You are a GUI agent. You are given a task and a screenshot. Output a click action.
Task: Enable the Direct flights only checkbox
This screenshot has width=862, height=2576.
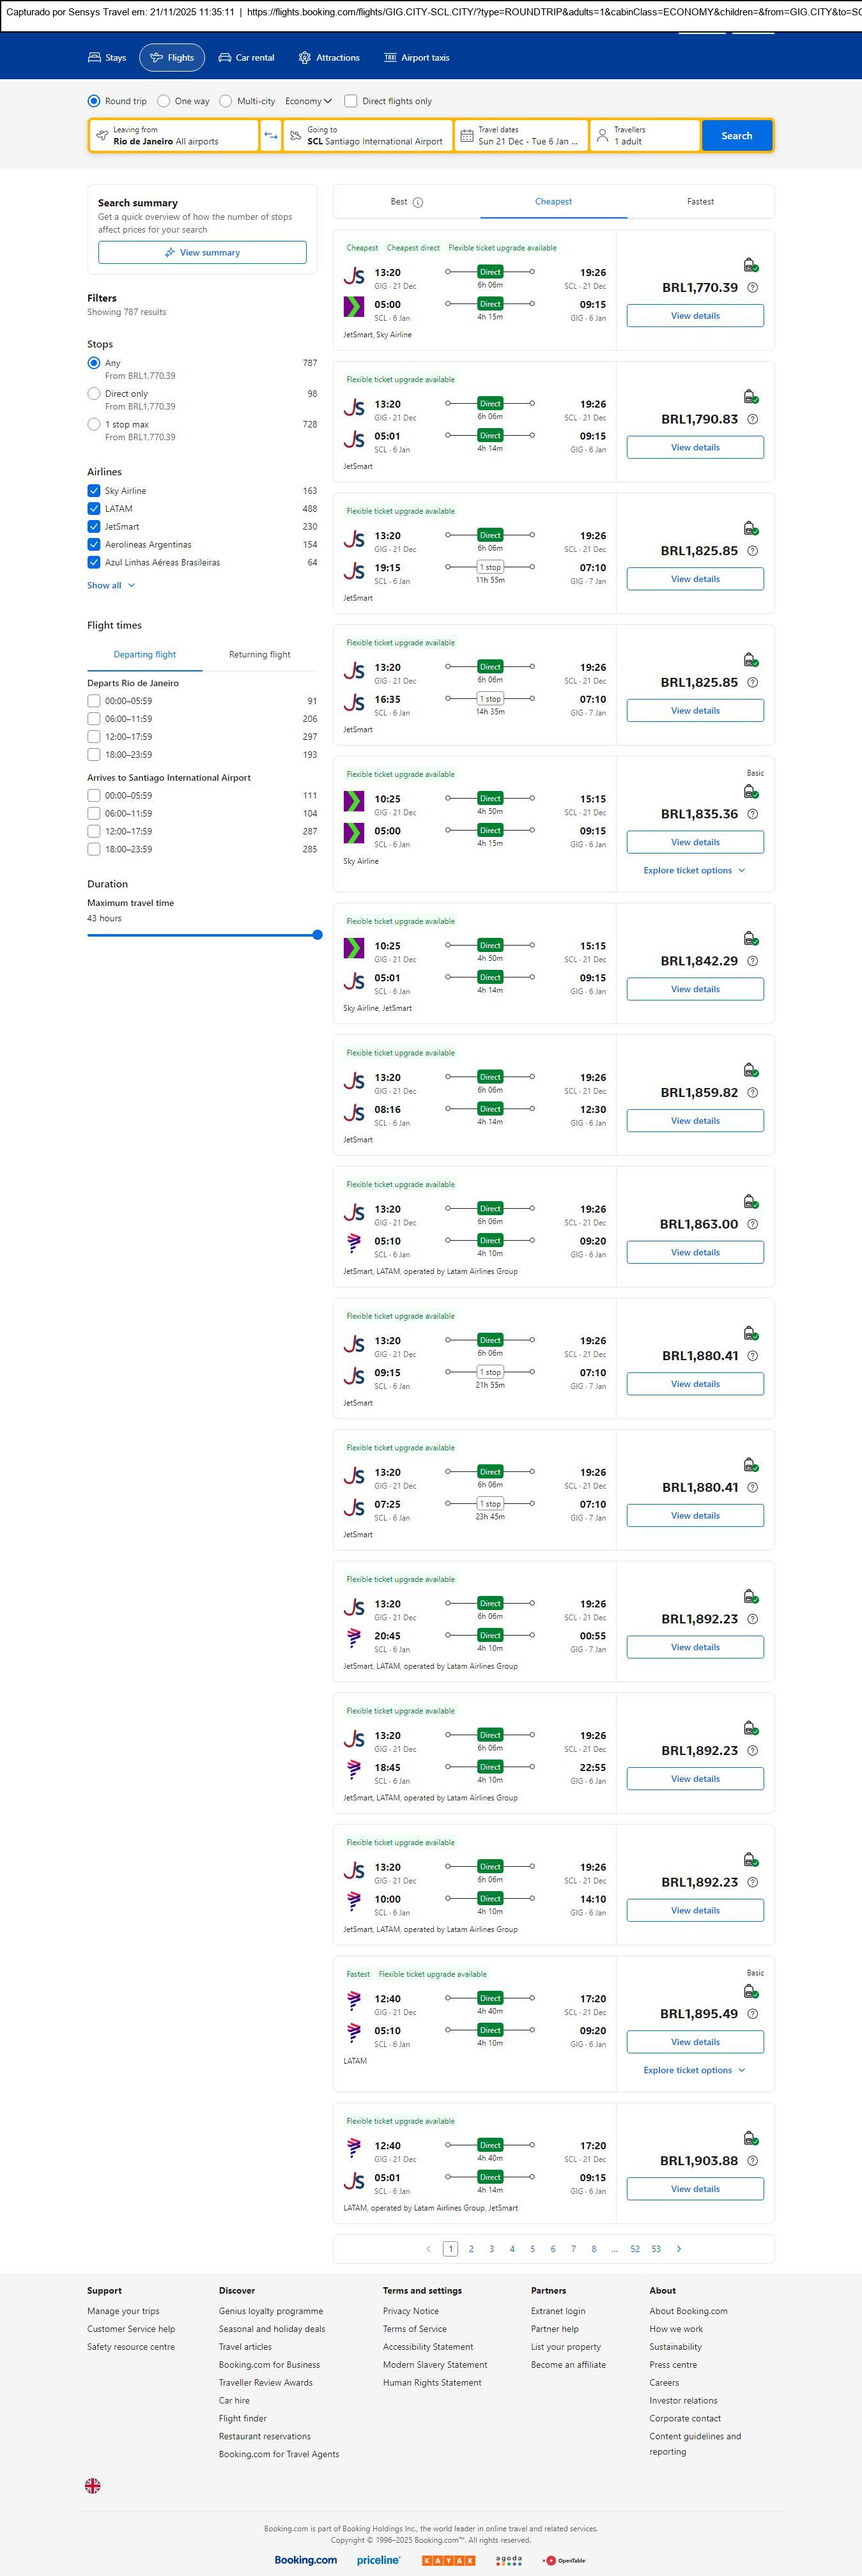point(351,101)
